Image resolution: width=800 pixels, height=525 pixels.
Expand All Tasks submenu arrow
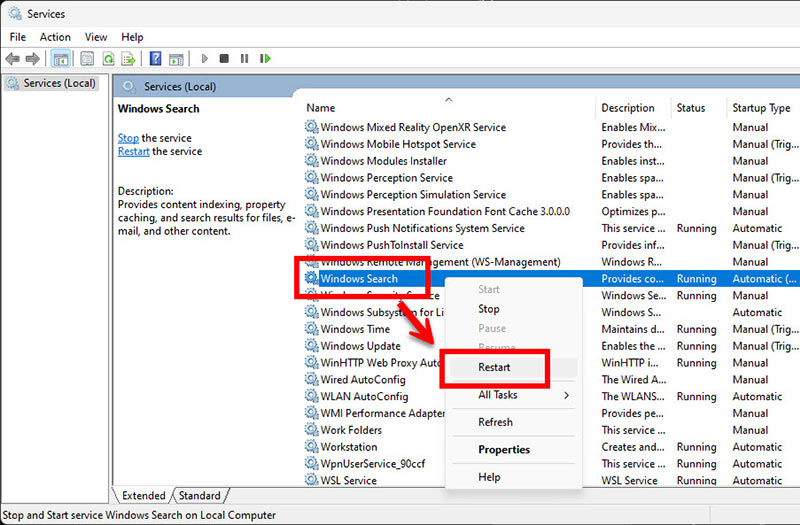[566, 395]
